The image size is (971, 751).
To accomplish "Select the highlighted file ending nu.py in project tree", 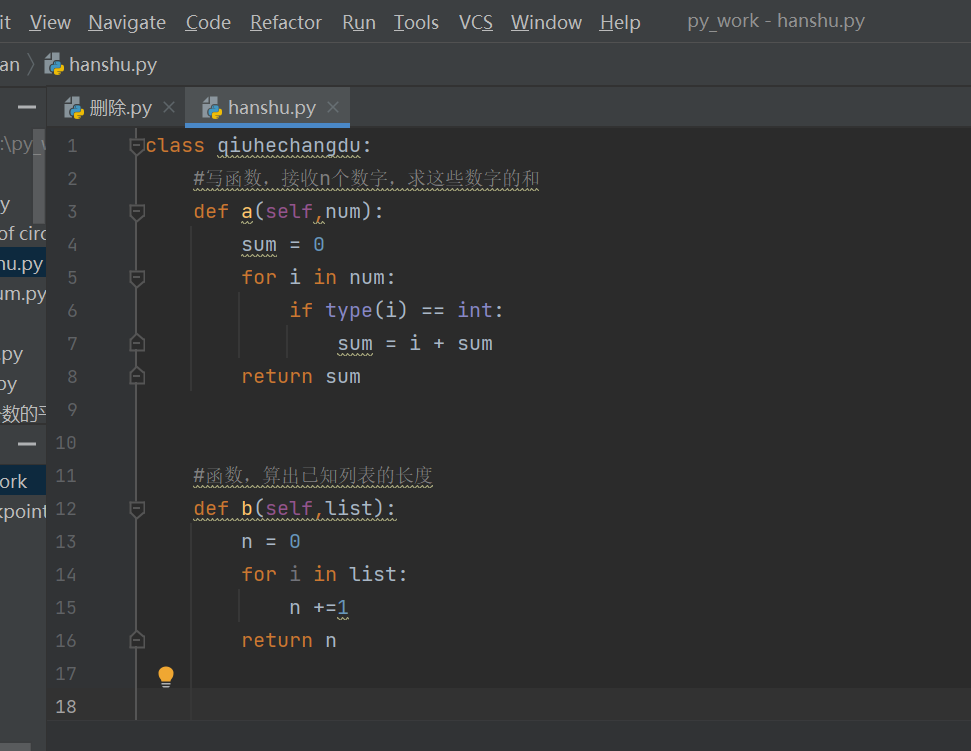I will [x=23, y=264].
